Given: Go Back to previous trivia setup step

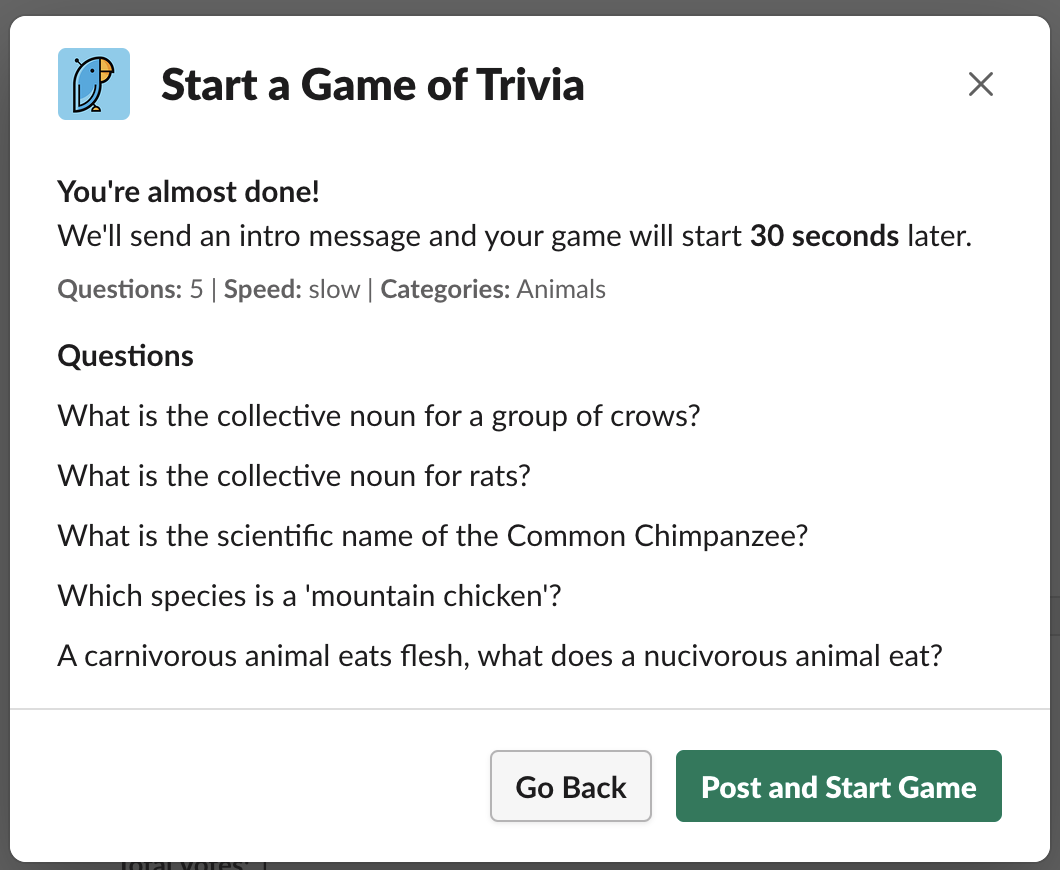Looking at the screenshot, I should pyautogui.click(x=571, y=786).
